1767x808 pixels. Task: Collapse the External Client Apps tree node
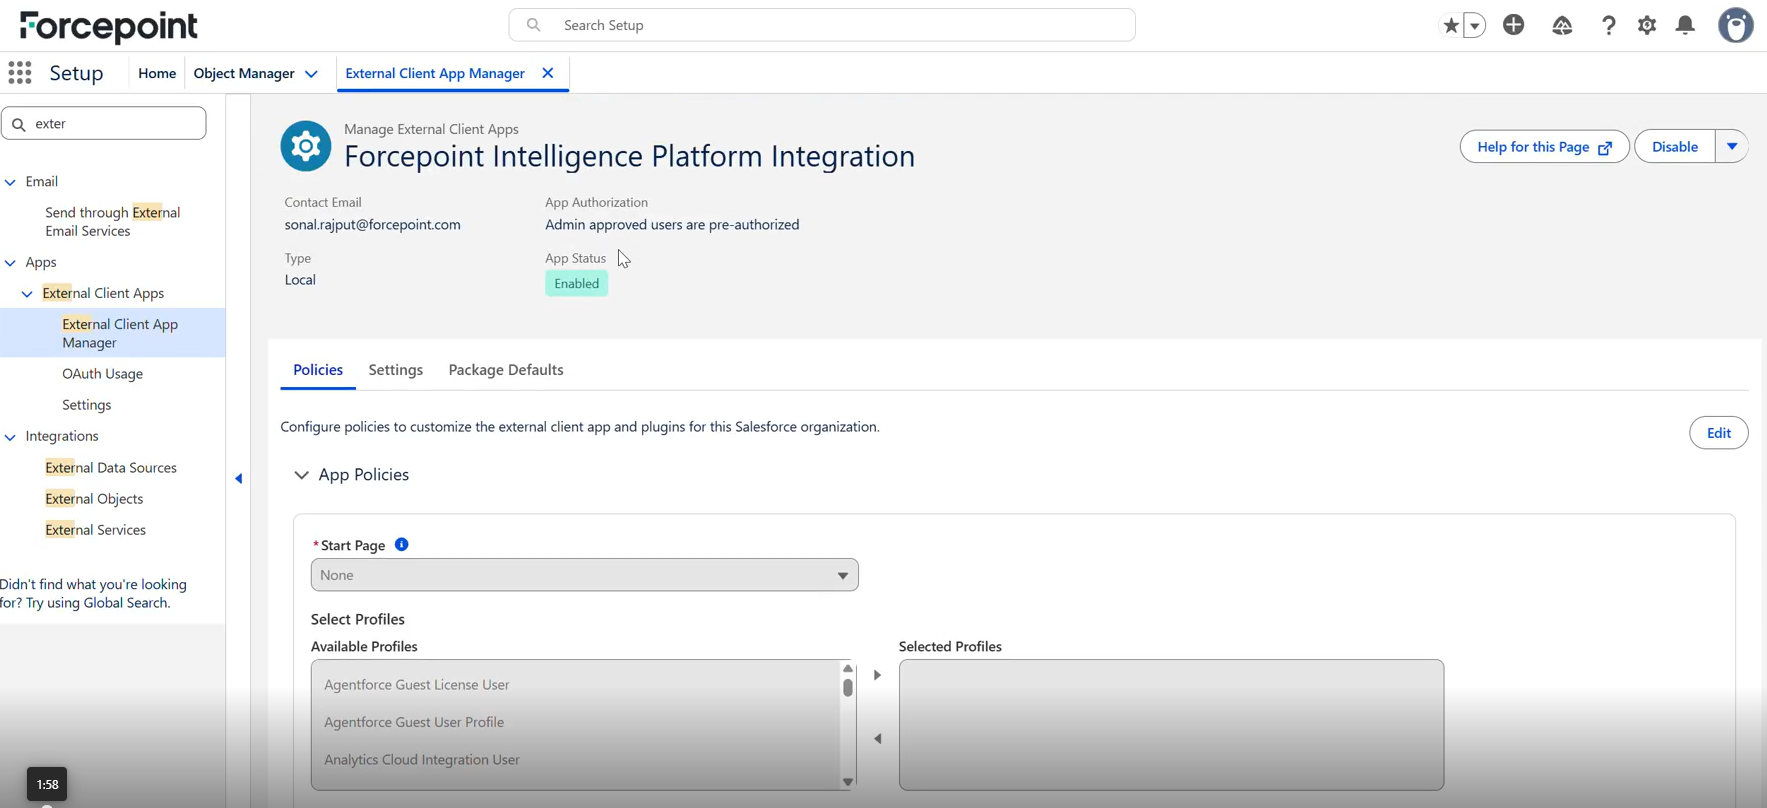click(28, 294)
